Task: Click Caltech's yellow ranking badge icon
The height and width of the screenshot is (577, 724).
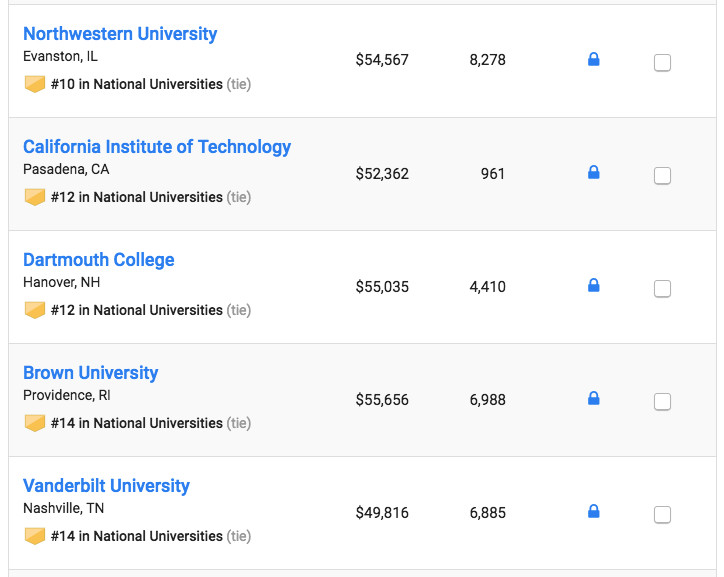Action: (x=35, y=197)
